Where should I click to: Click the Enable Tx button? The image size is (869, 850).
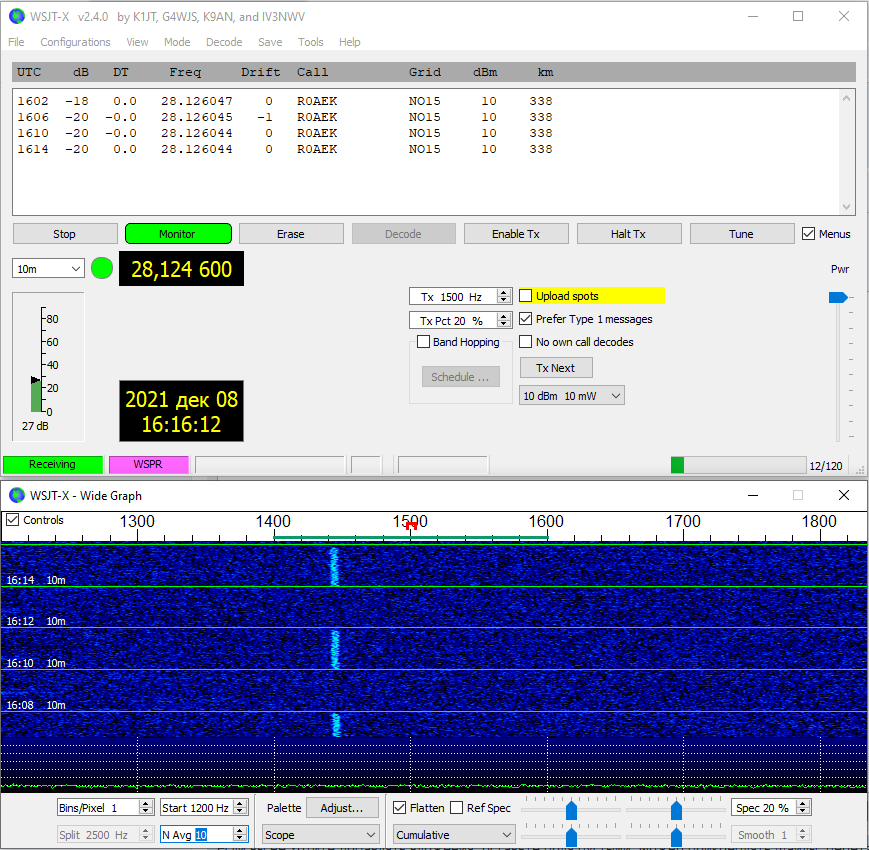[516, 234]
